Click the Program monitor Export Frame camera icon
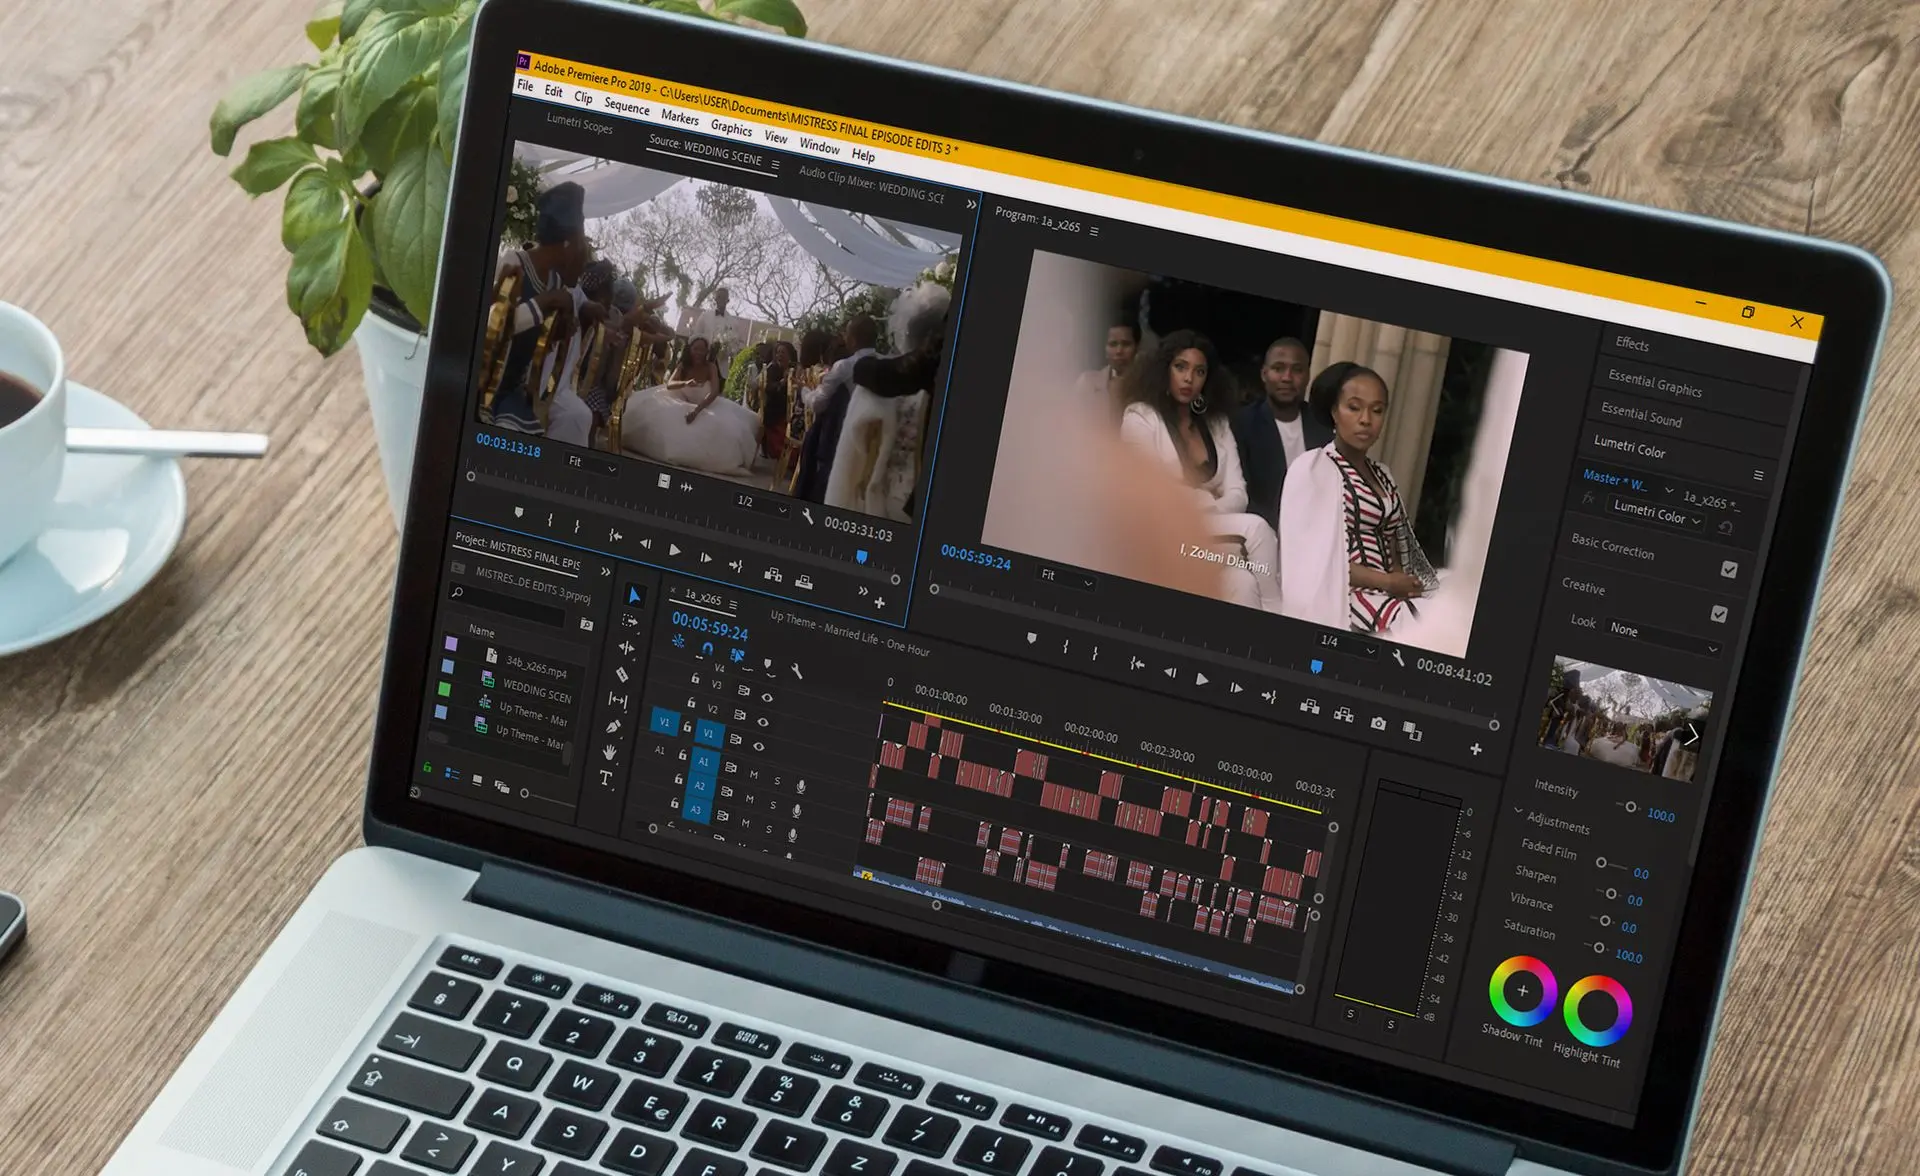This screenshot has width=1920, height=1176. [x=1378, y=723]
